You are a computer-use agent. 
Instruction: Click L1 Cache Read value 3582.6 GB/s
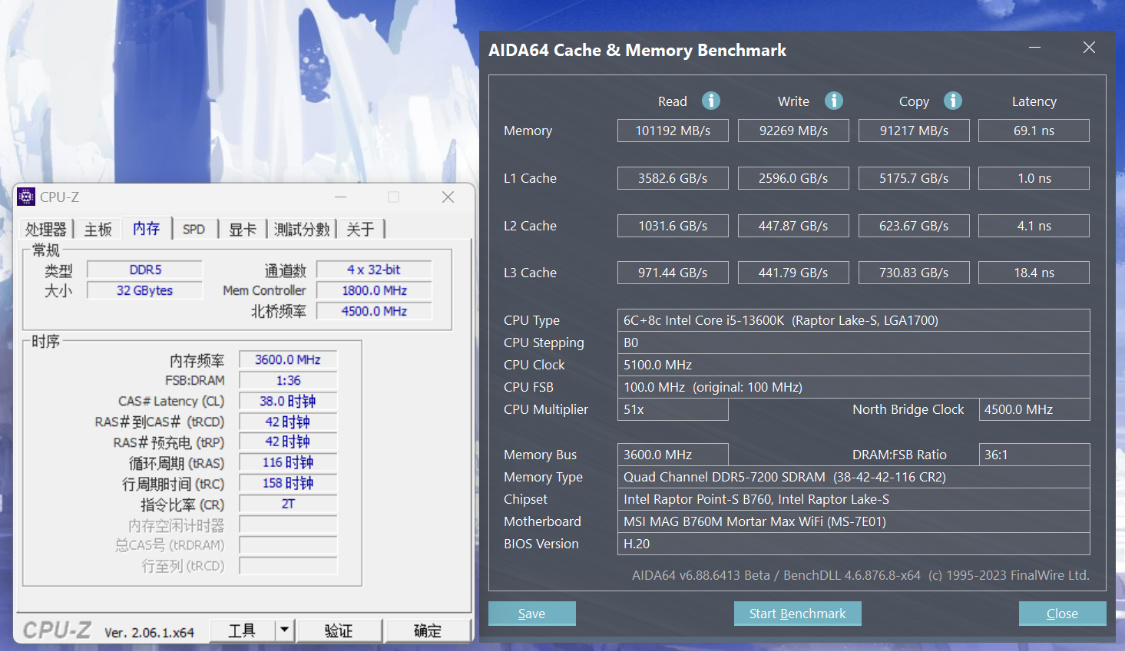point(672,178)
